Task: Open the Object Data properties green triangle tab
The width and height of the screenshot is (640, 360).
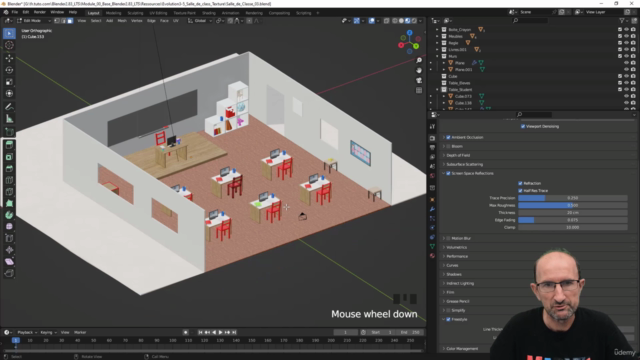Action: coord(432,246)
